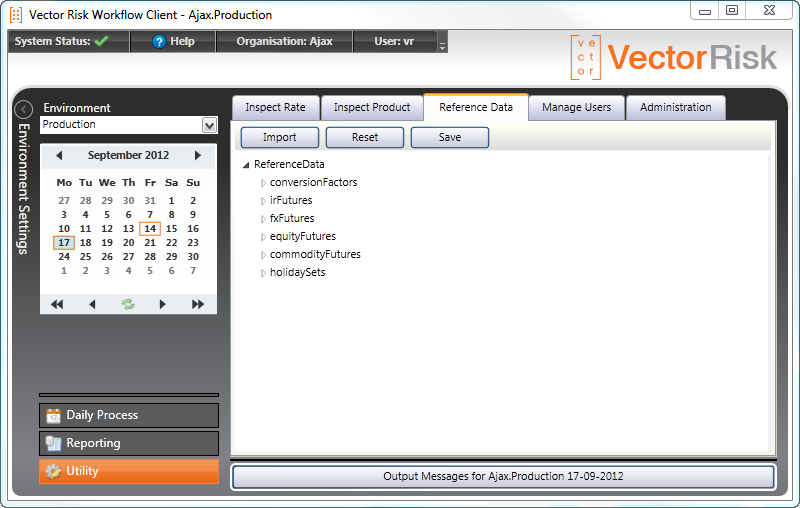Select the fxFutures tree label
Screen dimensions: 800x508
(292, 218)
